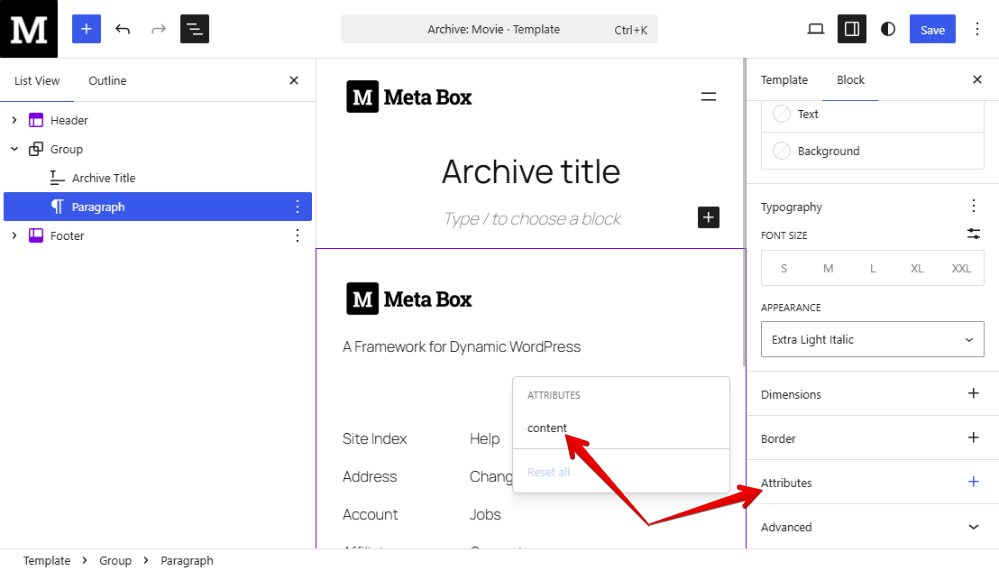Undo the last change
Screen dimensions: 999x571
click(x=122, y=29)
